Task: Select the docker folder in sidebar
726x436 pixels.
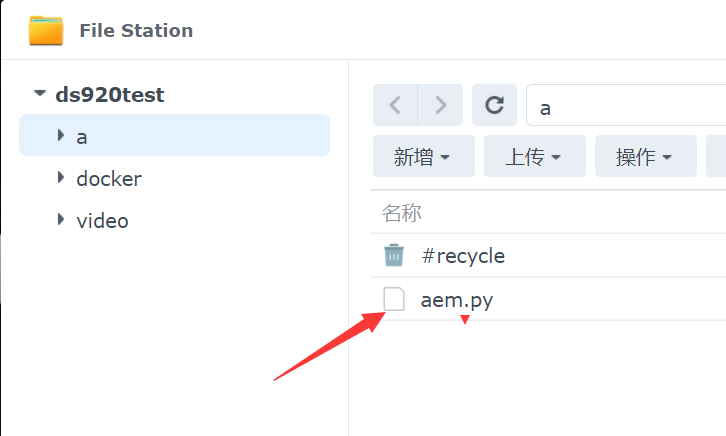Action: (109, 179)
